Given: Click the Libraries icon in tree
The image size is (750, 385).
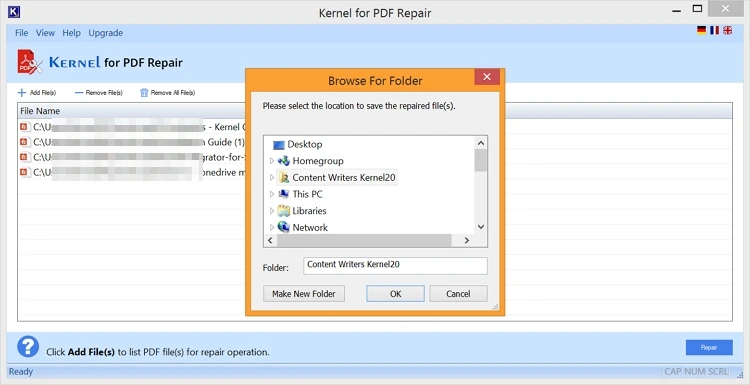Looking at the screenshot, I should tap(284, 211).
